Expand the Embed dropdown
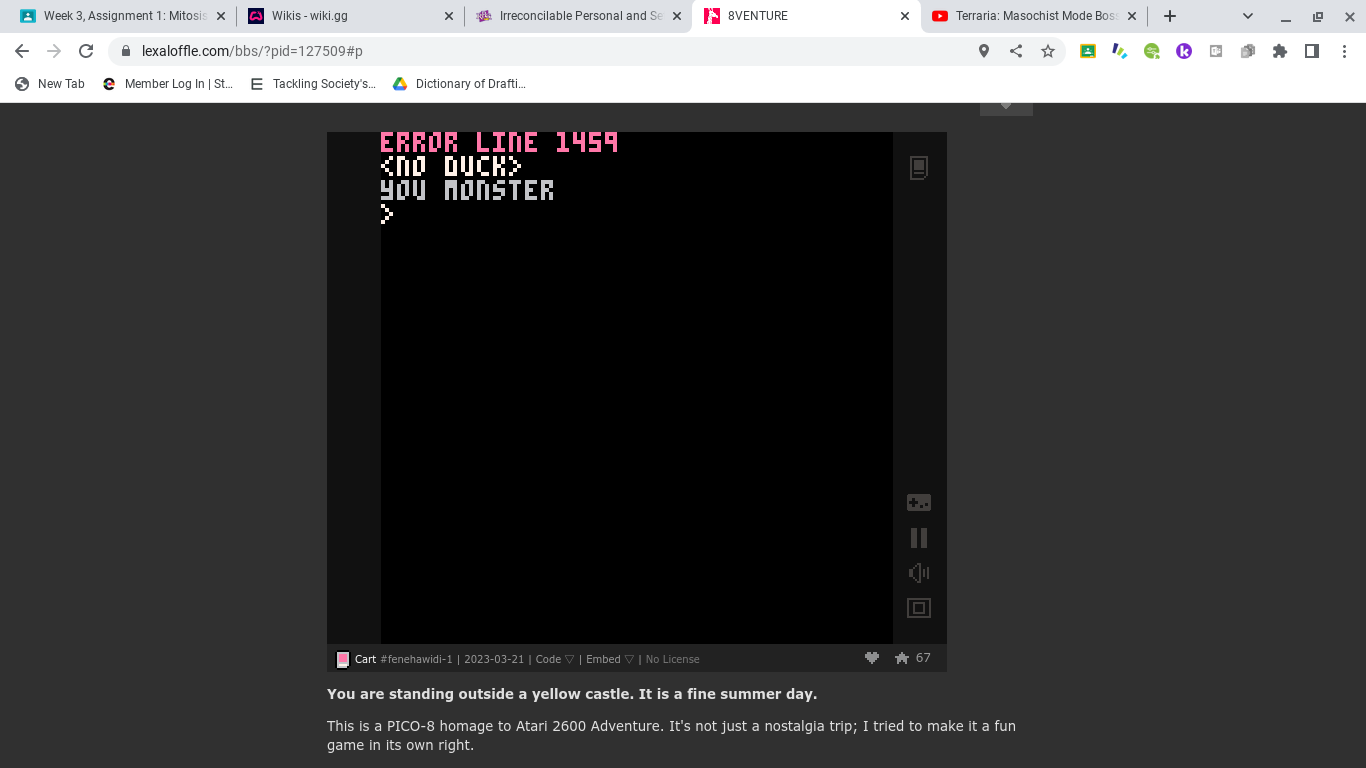This screenshot has width=1366, height=768. coord(610,659)
